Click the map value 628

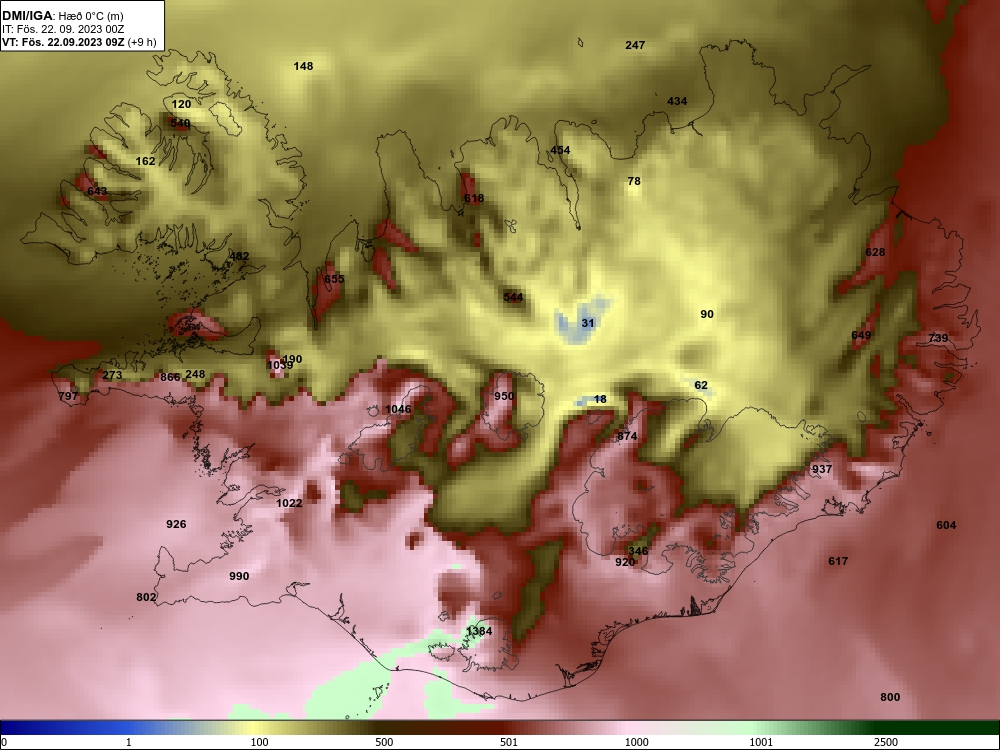click(875, 252)
